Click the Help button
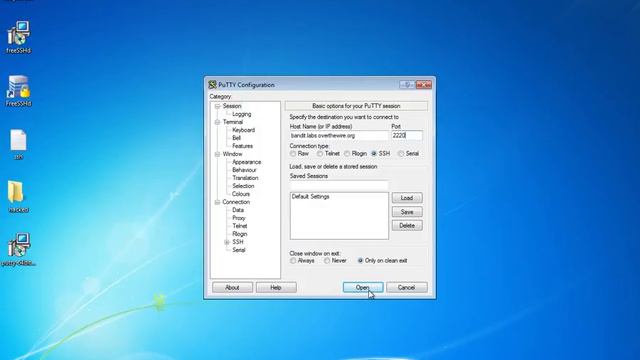The width and height of the screenshot is (640, 360). (x=276, y=288)
